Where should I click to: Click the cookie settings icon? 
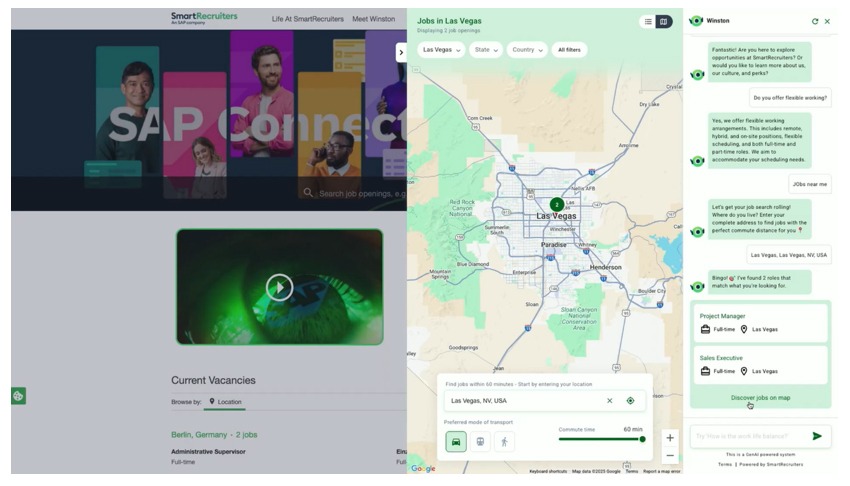click(x=18, y=396)
